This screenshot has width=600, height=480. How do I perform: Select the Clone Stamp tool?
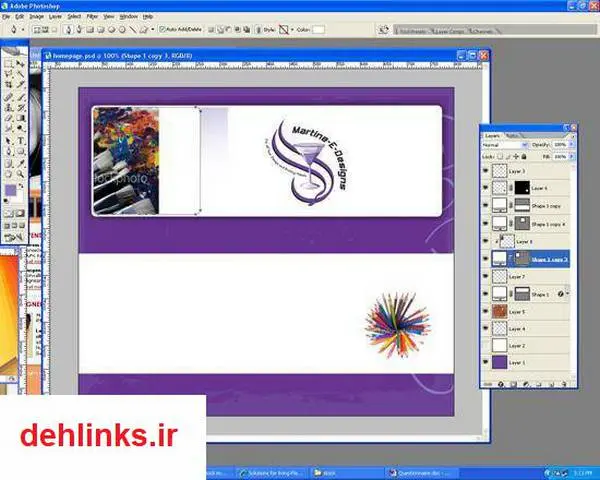(8, 107)
